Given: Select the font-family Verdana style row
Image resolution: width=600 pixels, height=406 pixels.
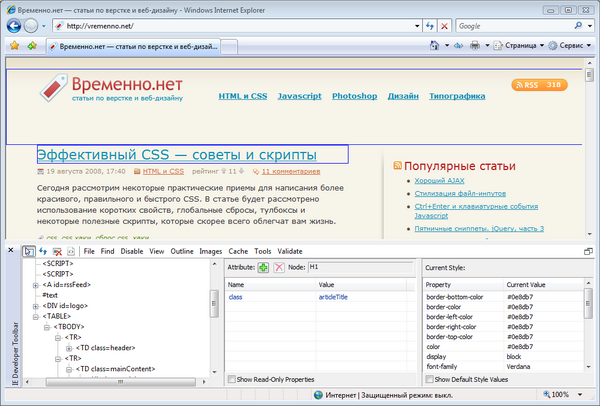Looking at the screenshot, I should tap(504, 367).
